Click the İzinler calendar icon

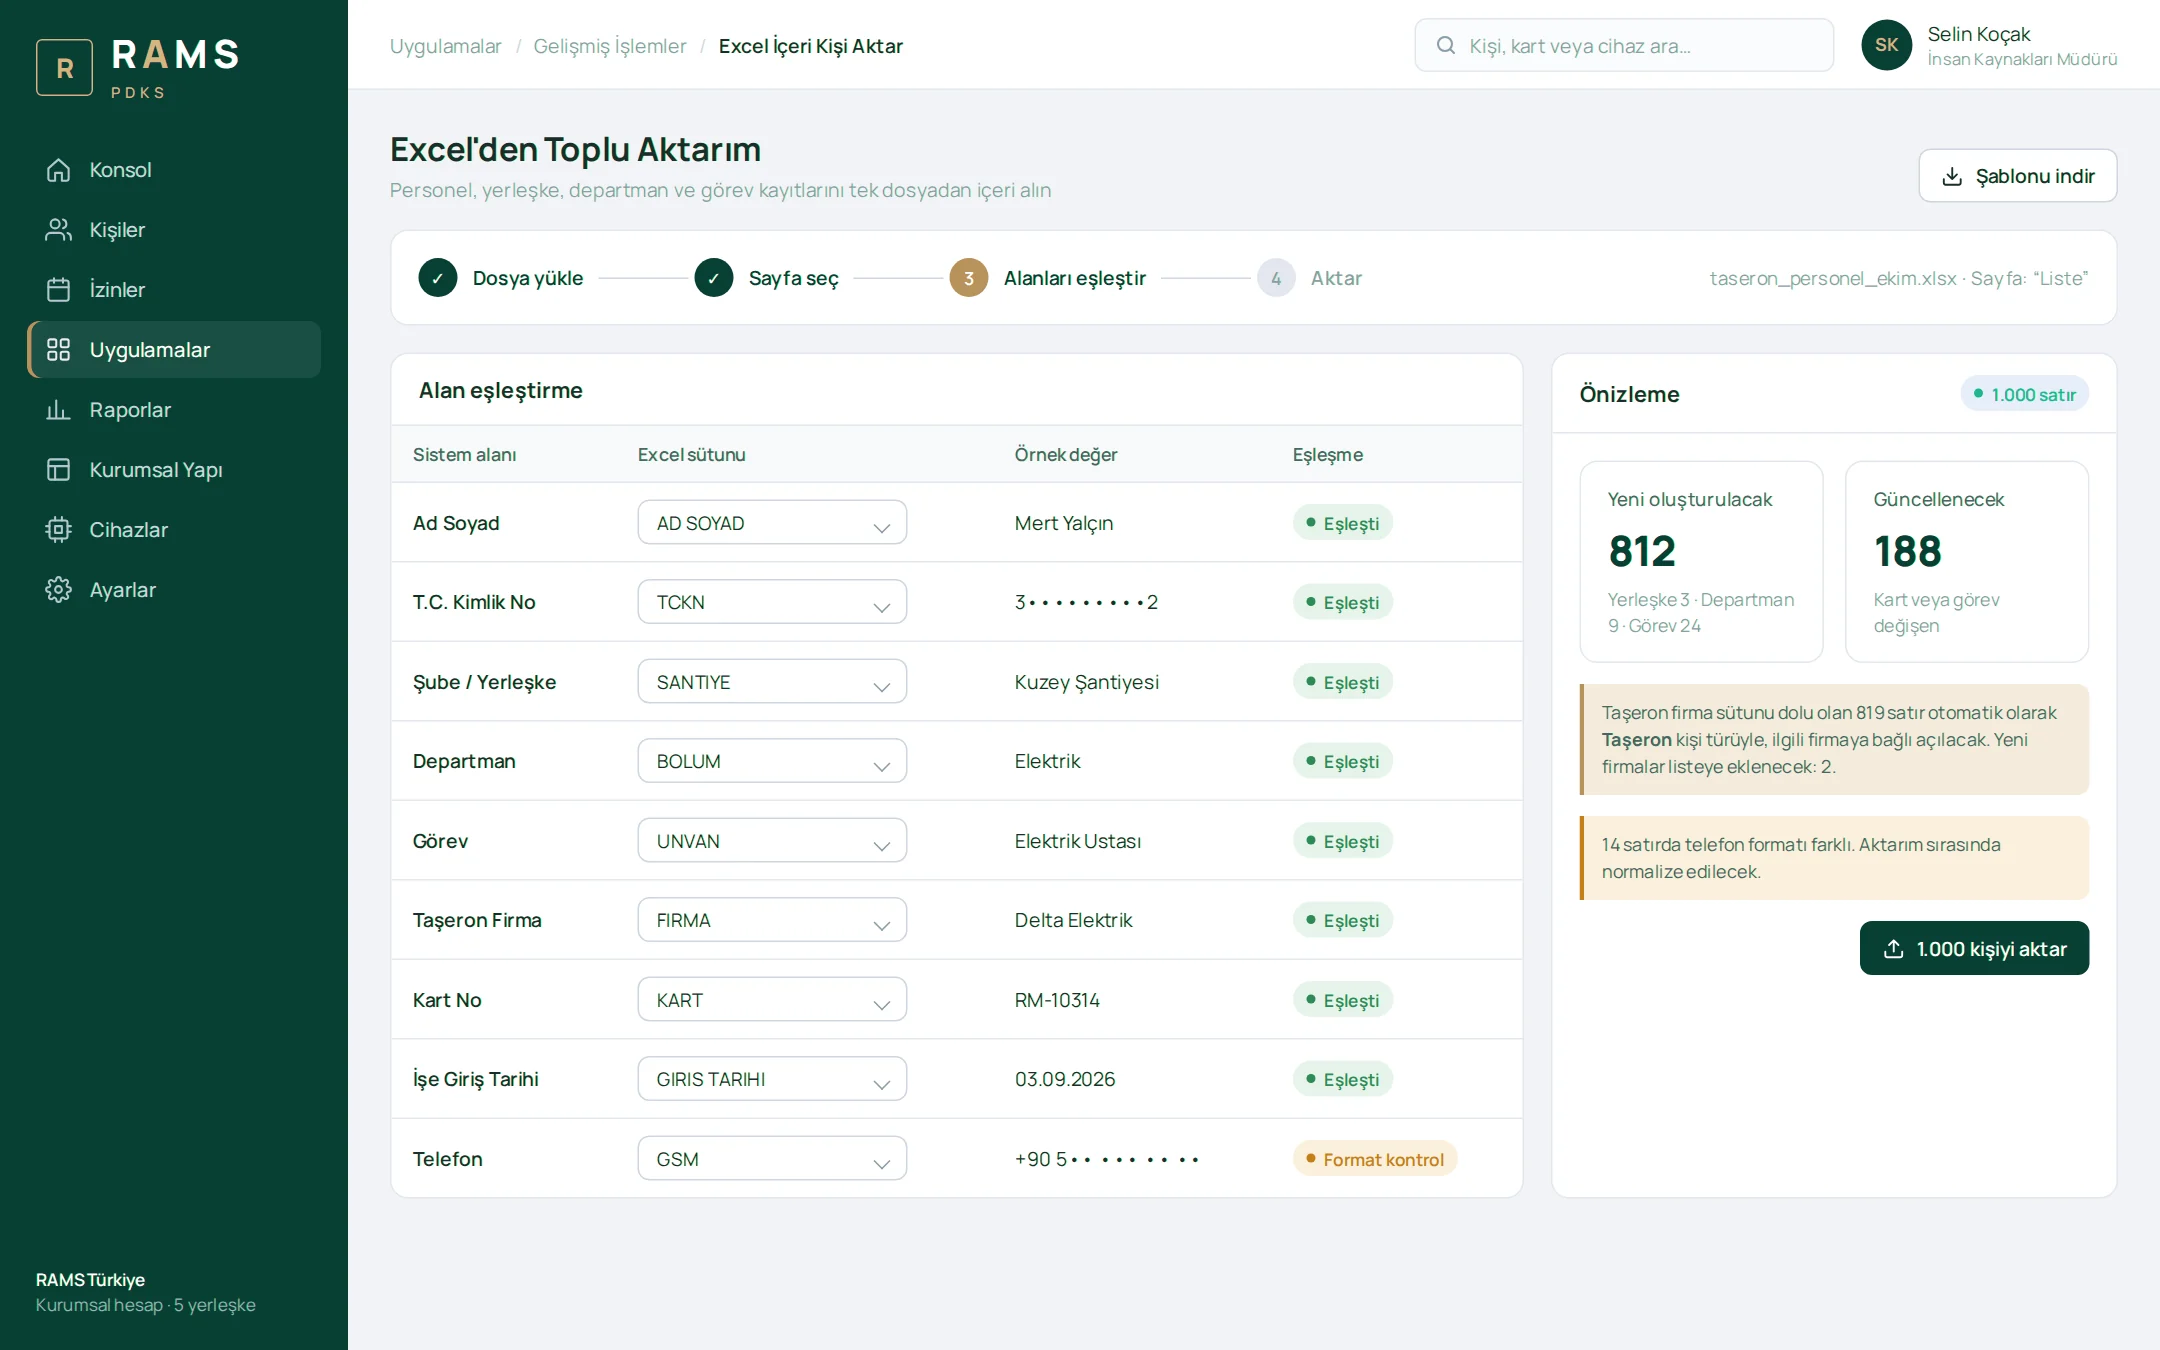(58, 290)
